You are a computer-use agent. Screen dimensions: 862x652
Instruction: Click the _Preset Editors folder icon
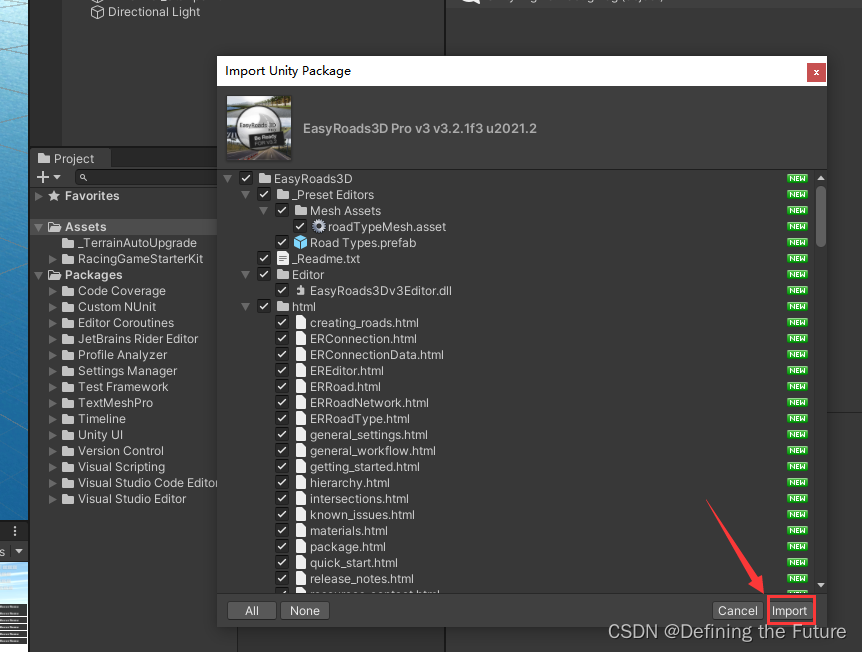283,194
